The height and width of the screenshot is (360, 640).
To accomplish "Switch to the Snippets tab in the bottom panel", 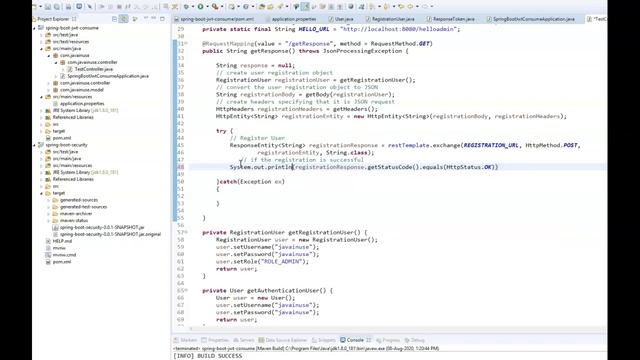I will pyautogui.click(x=324, y=340).
